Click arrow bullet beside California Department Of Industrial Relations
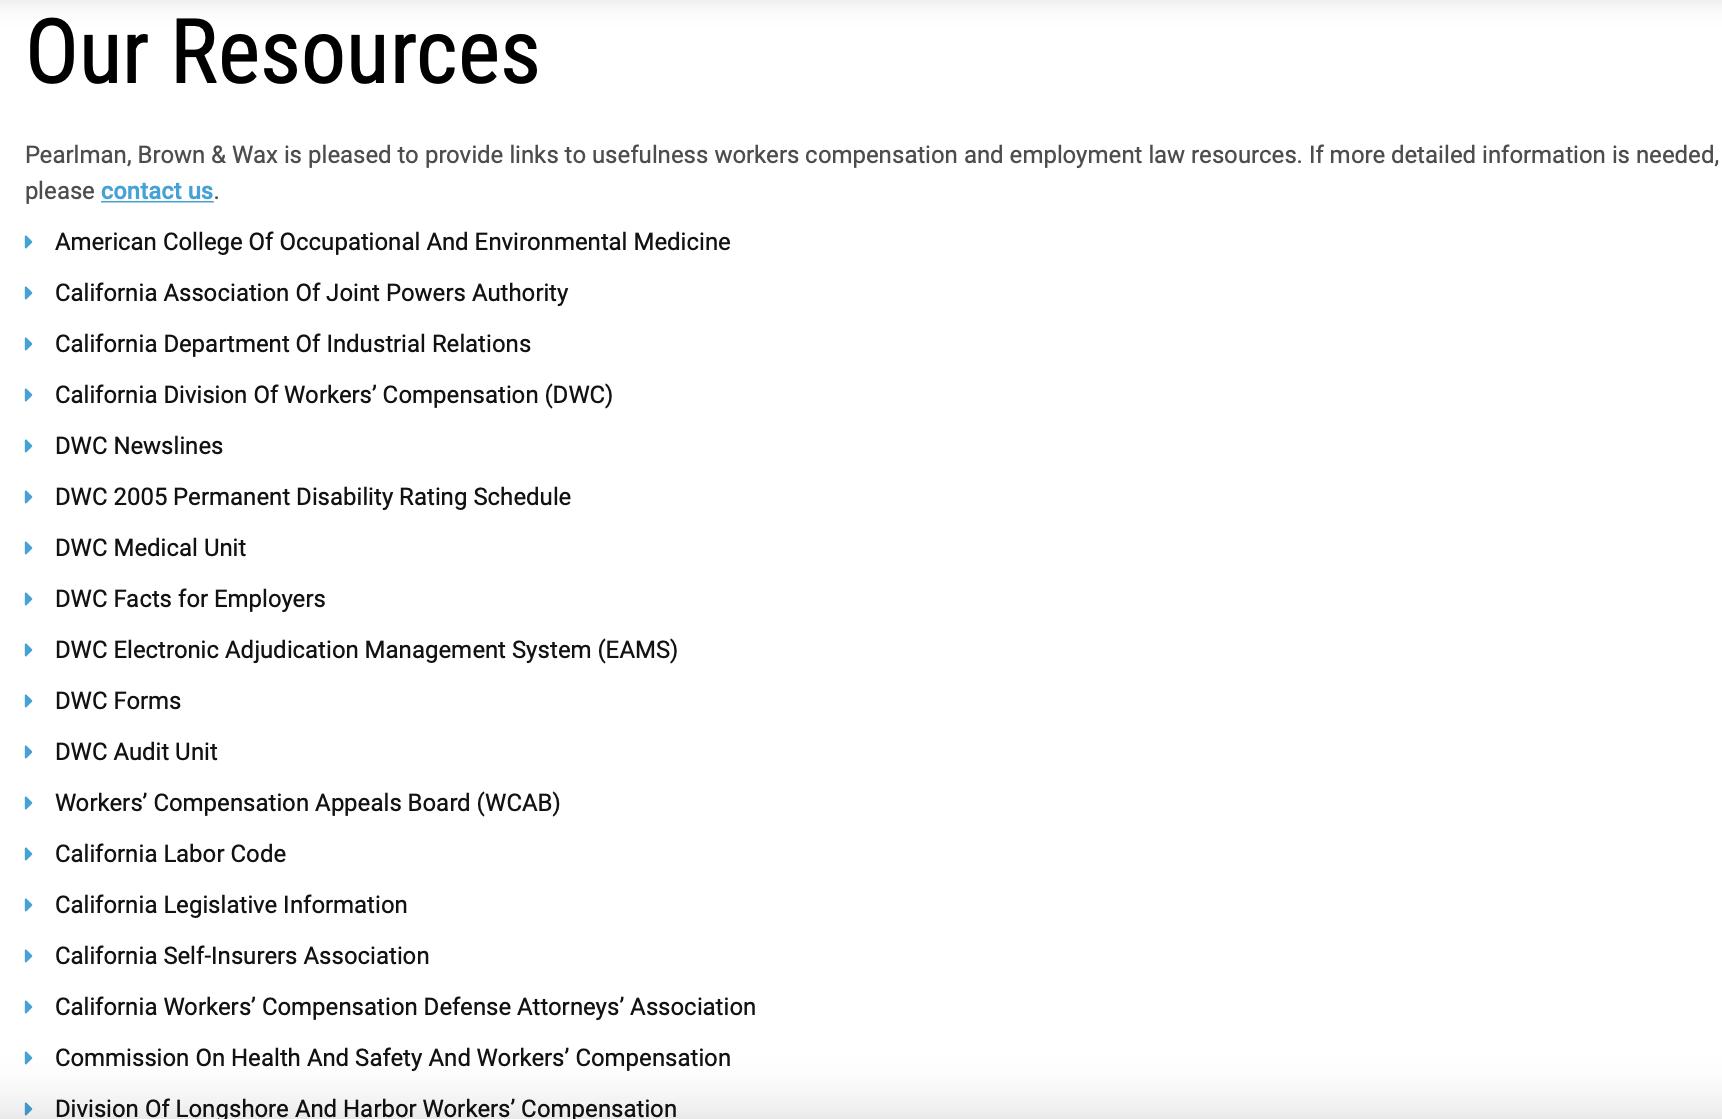Image resolution: width=1722 pixels, height=1119 pixels. (29, 344)
